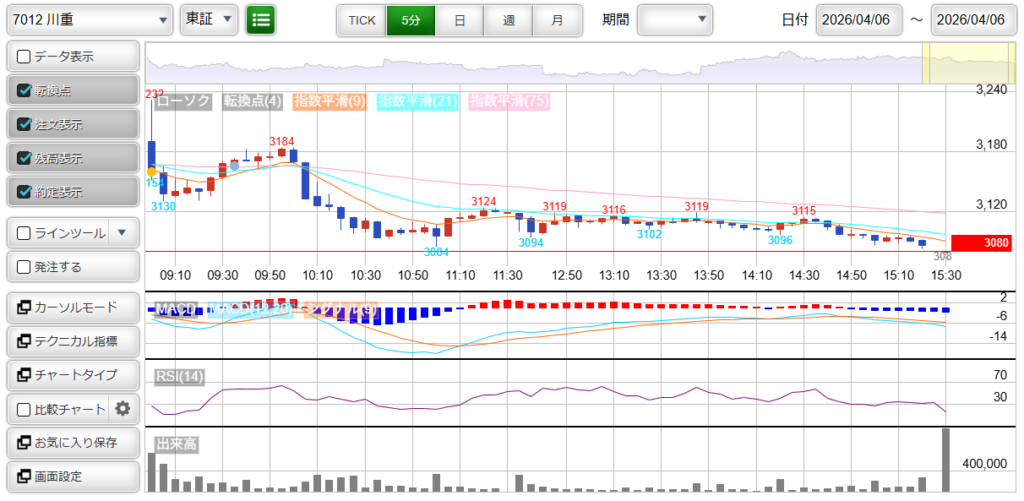Uncheck the 転換点 checkbox
Viewport: 1024px width, 501px height.
[x=25, y=90]
